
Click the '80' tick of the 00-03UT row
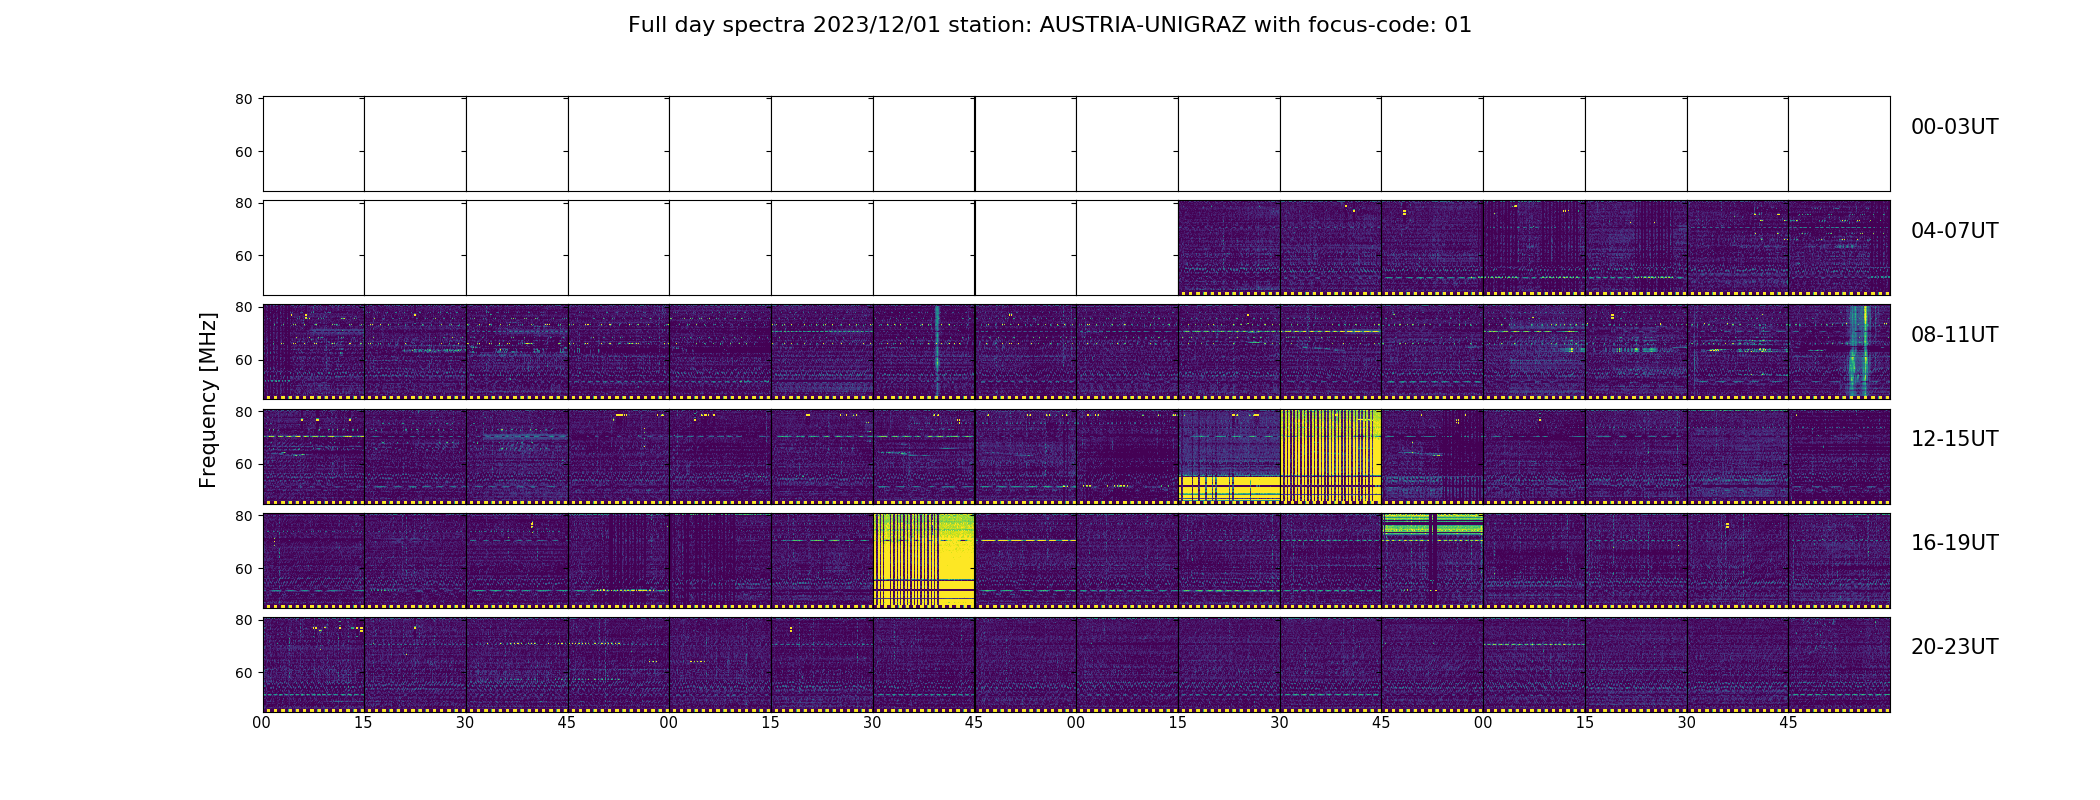[x=243, y=99]
